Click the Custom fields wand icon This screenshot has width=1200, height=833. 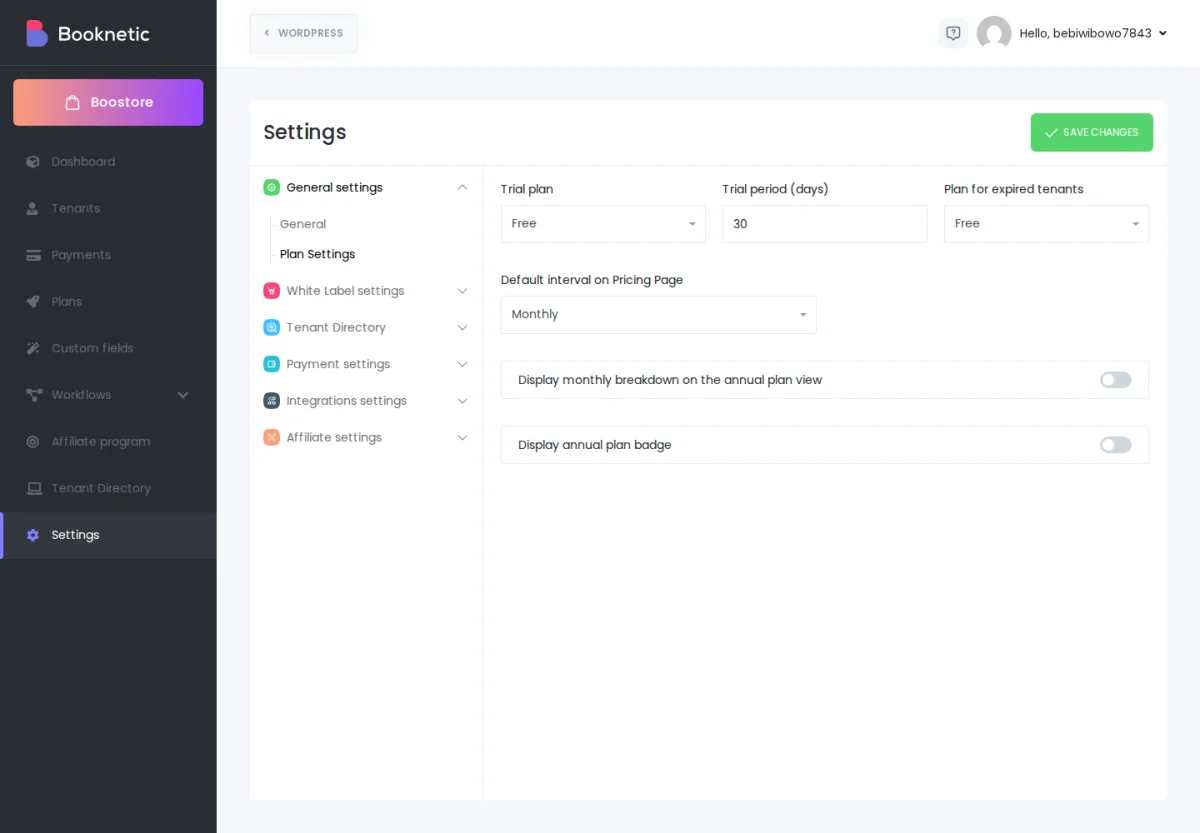[33, 348]
